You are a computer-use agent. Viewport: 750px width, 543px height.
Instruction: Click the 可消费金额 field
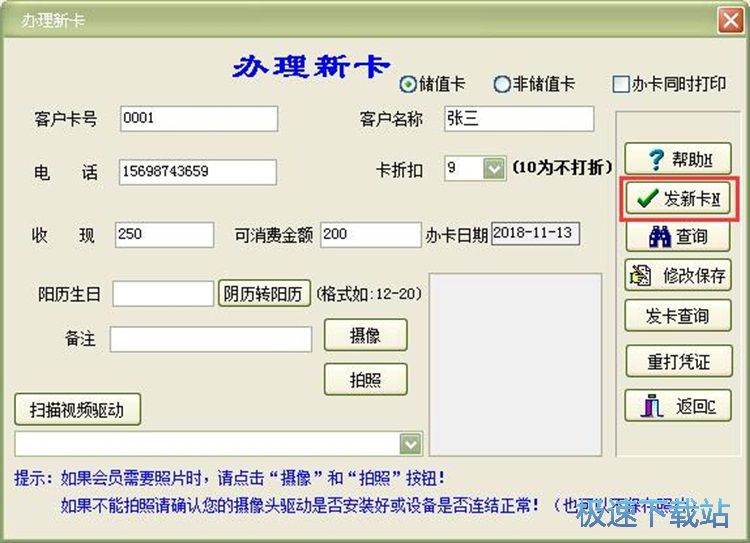pyautogui.click(x=371, y=234)
